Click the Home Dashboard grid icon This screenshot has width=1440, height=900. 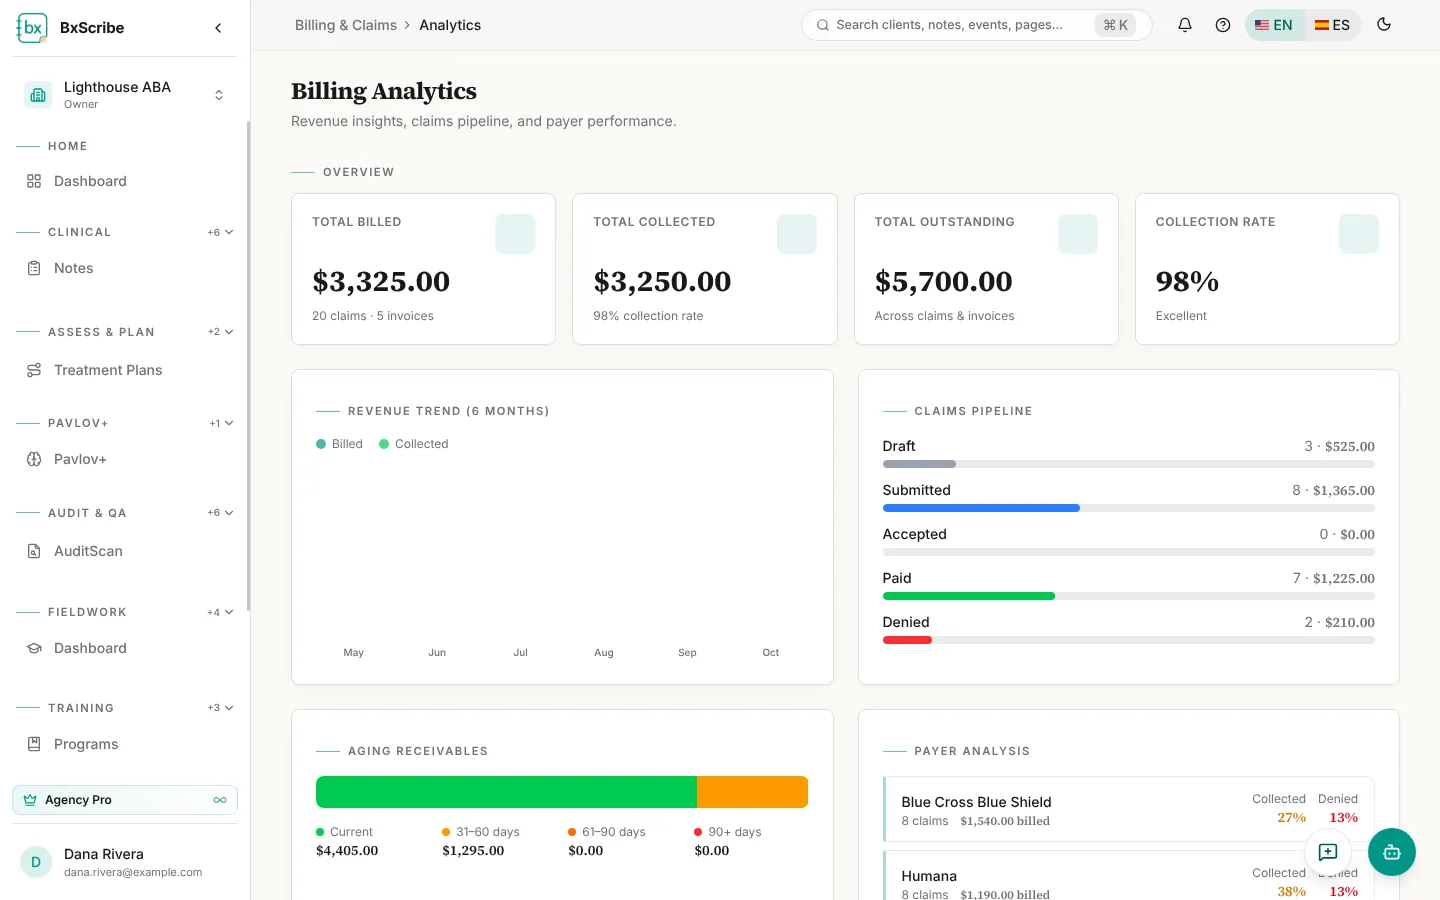point(34,181)
